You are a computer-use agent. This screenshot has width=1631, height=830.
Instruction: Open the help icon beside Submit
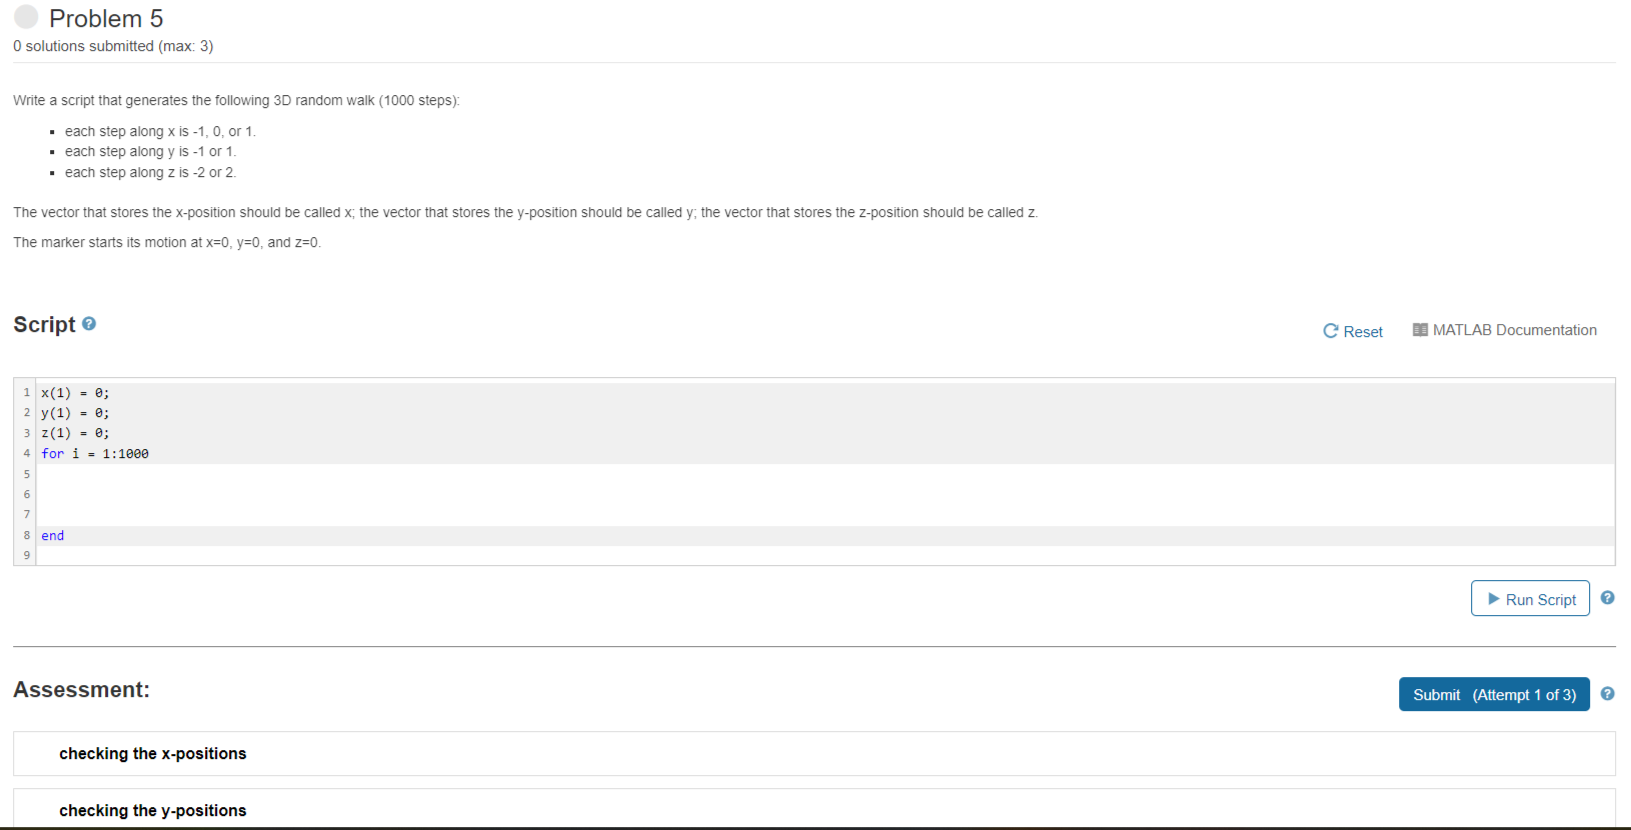[1608, 693]
